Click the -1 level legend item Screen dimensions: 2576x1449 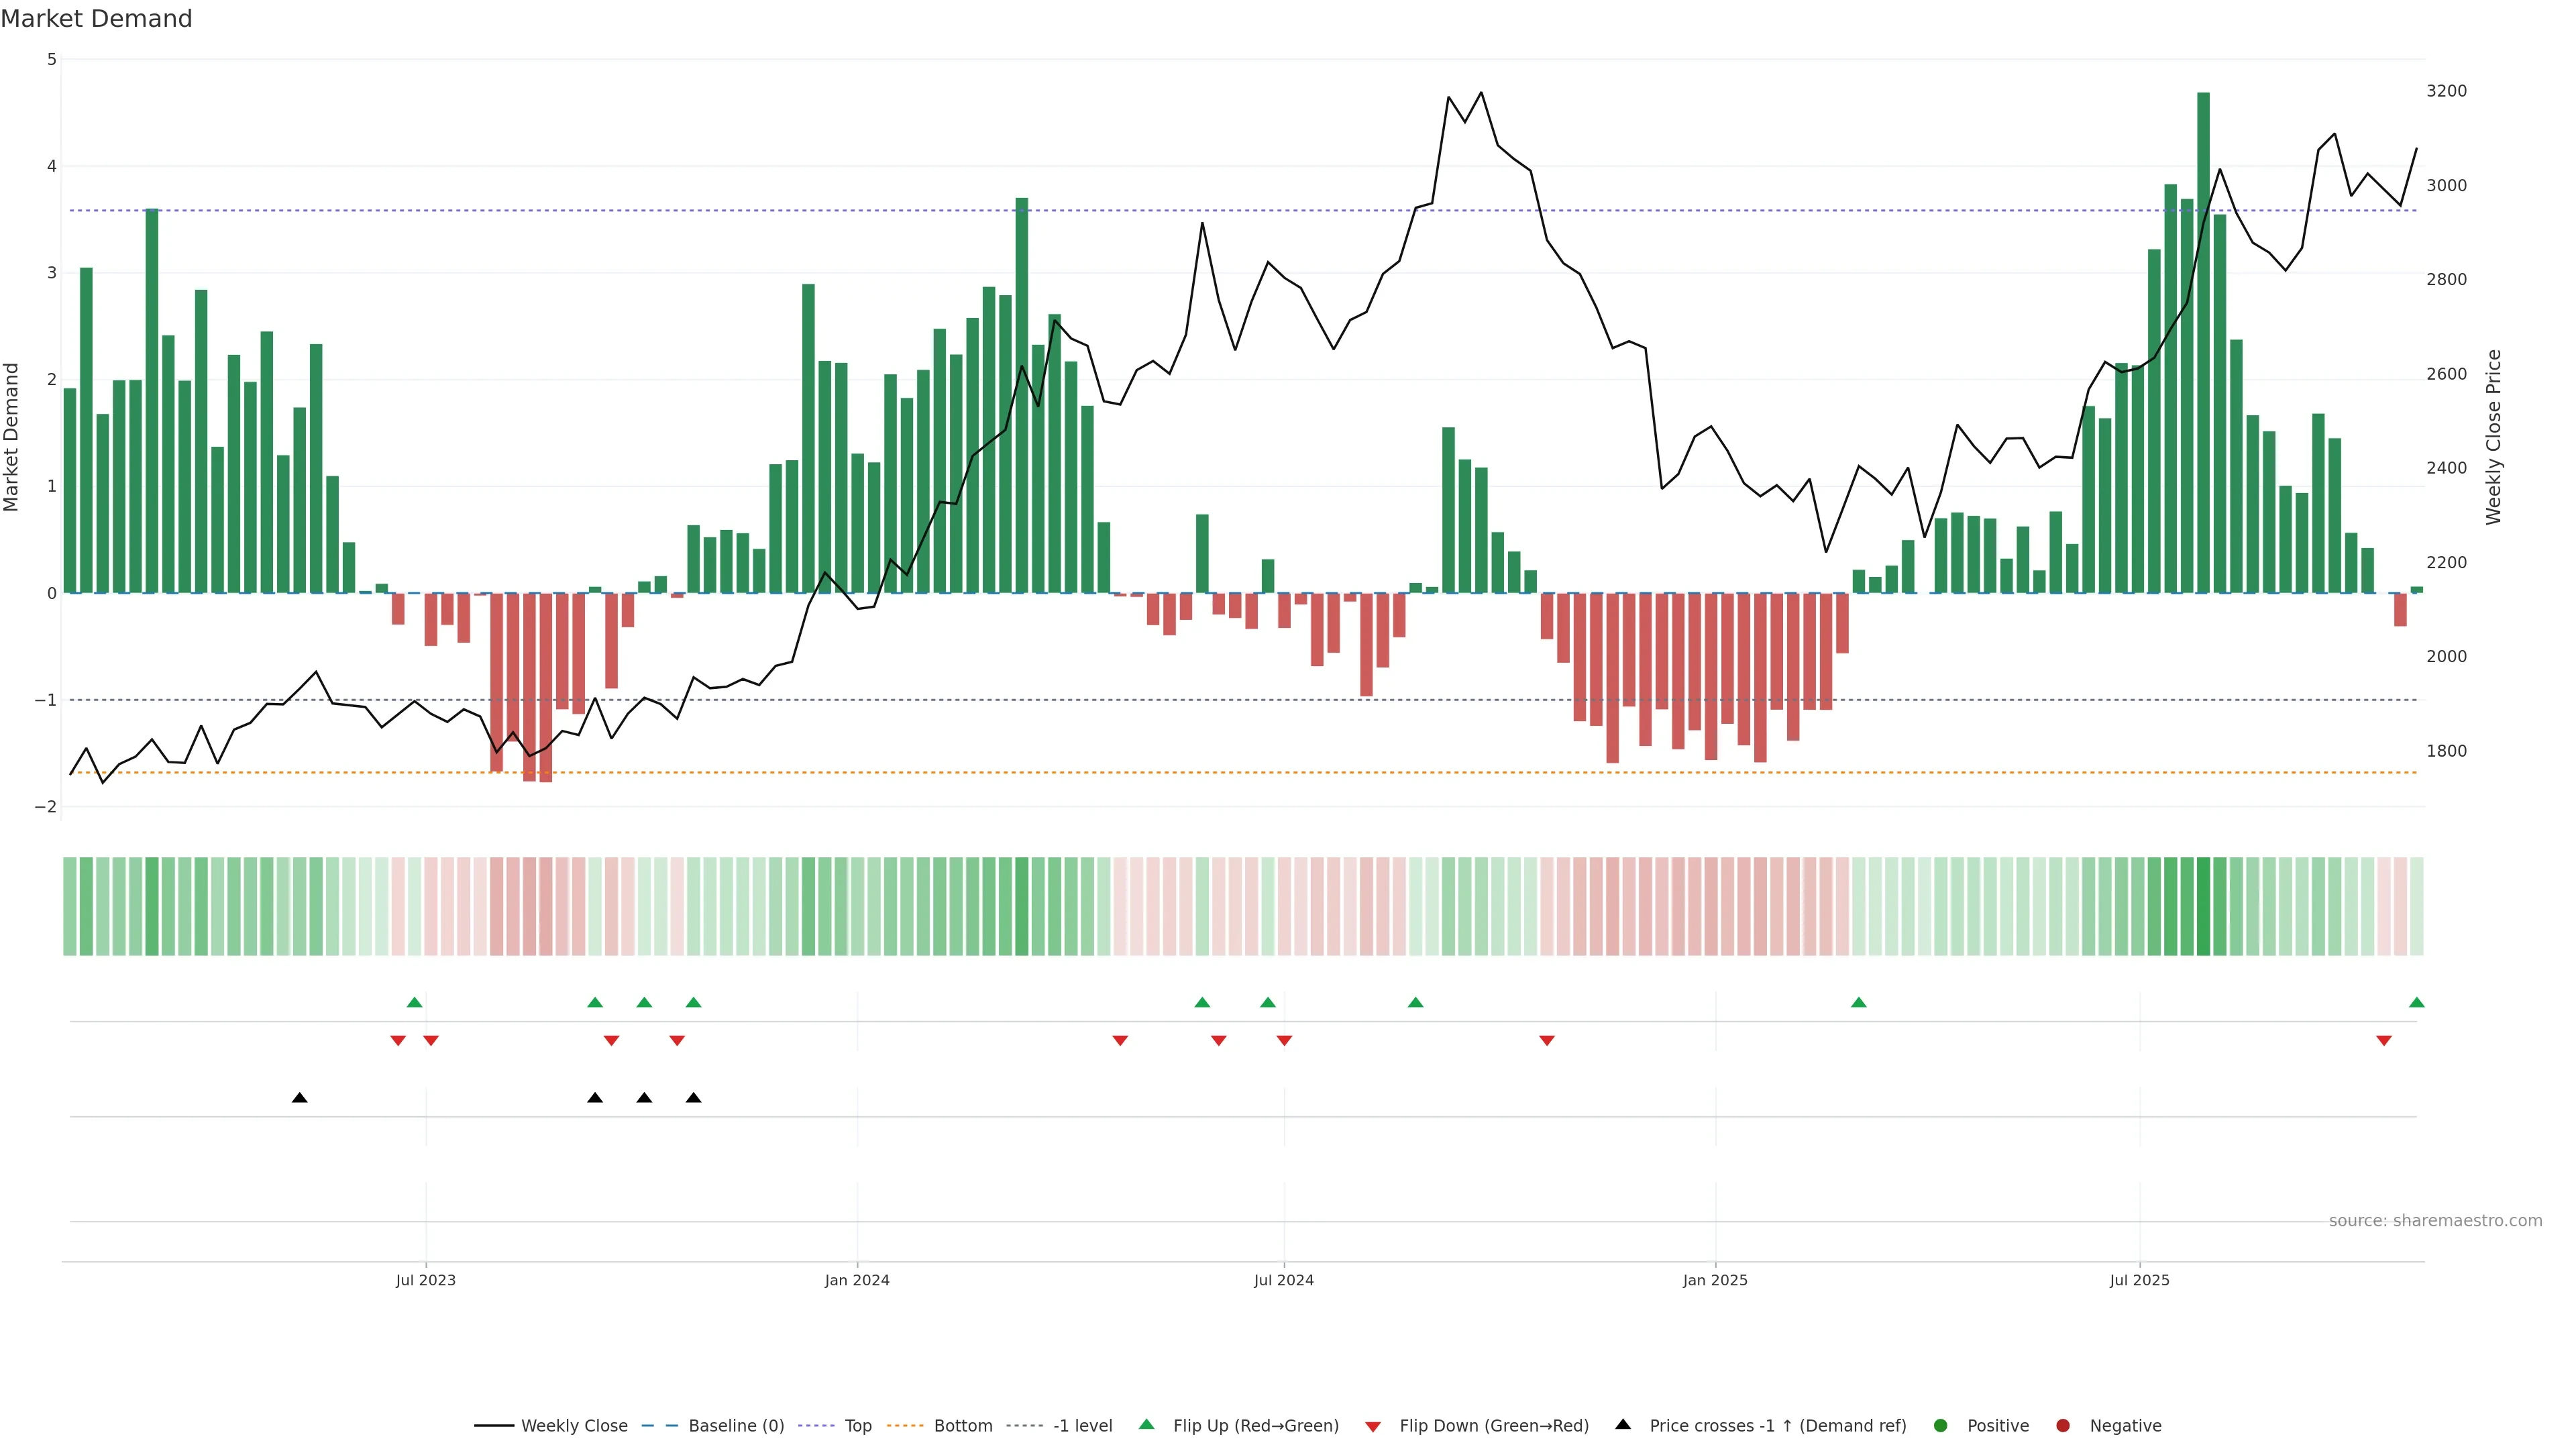pos(1082,1426)
